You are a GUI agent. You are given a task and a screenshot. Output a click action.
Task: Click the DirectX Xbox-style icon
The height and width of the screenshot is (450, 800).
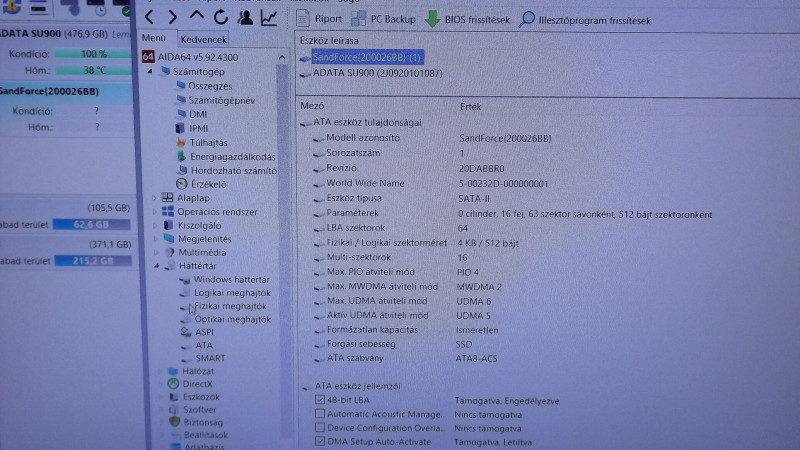(x=173, y=384)
